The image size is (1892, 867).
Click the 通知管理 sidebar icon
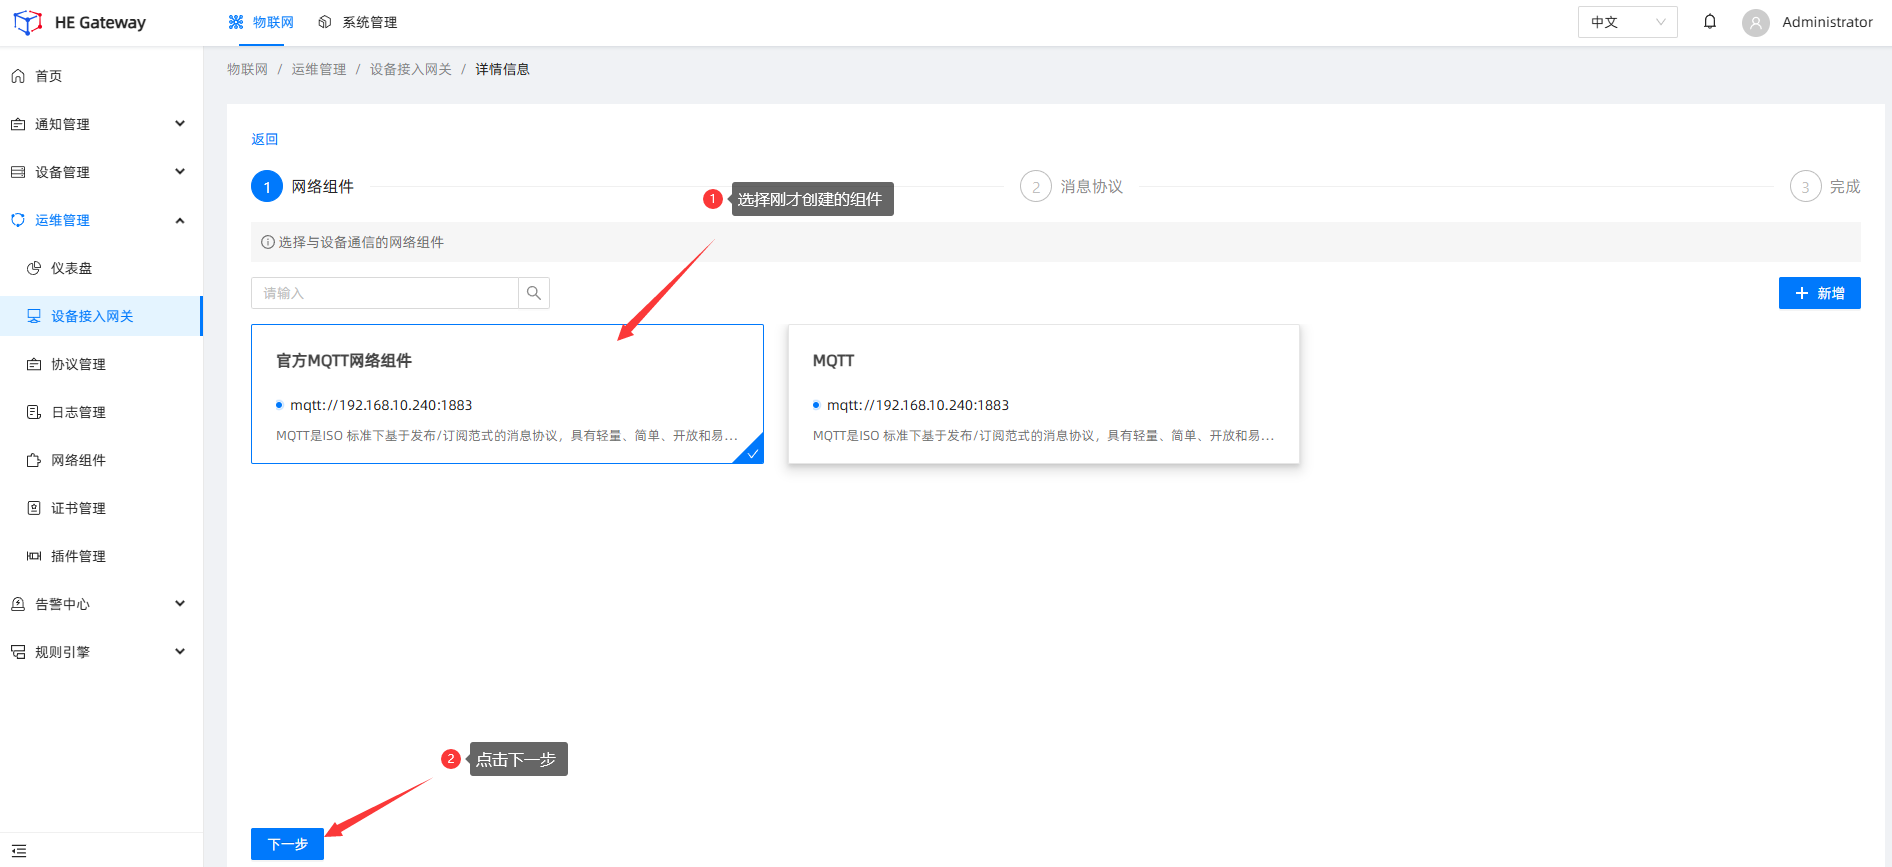[x=18, y=124]
